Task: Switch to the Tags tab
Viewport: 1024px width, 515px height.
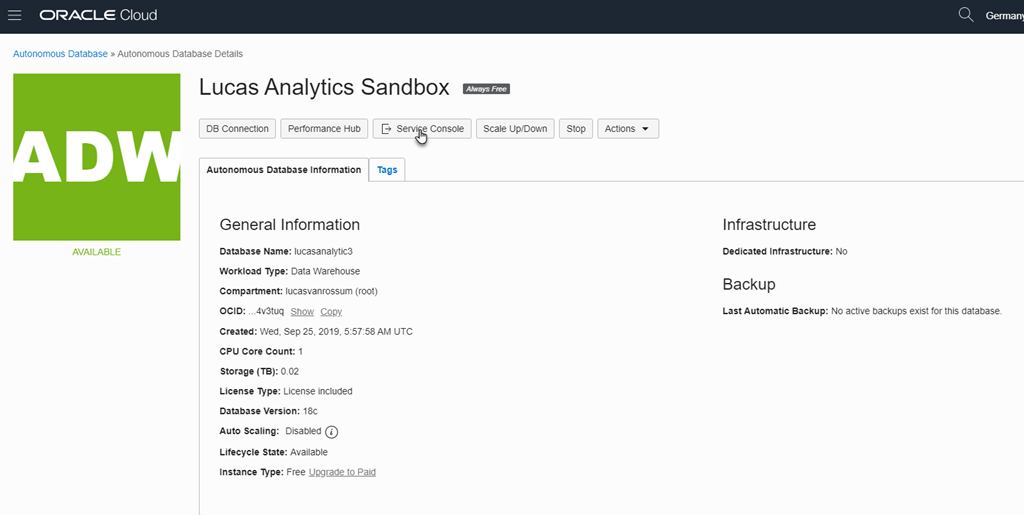Action: [387, 170]
